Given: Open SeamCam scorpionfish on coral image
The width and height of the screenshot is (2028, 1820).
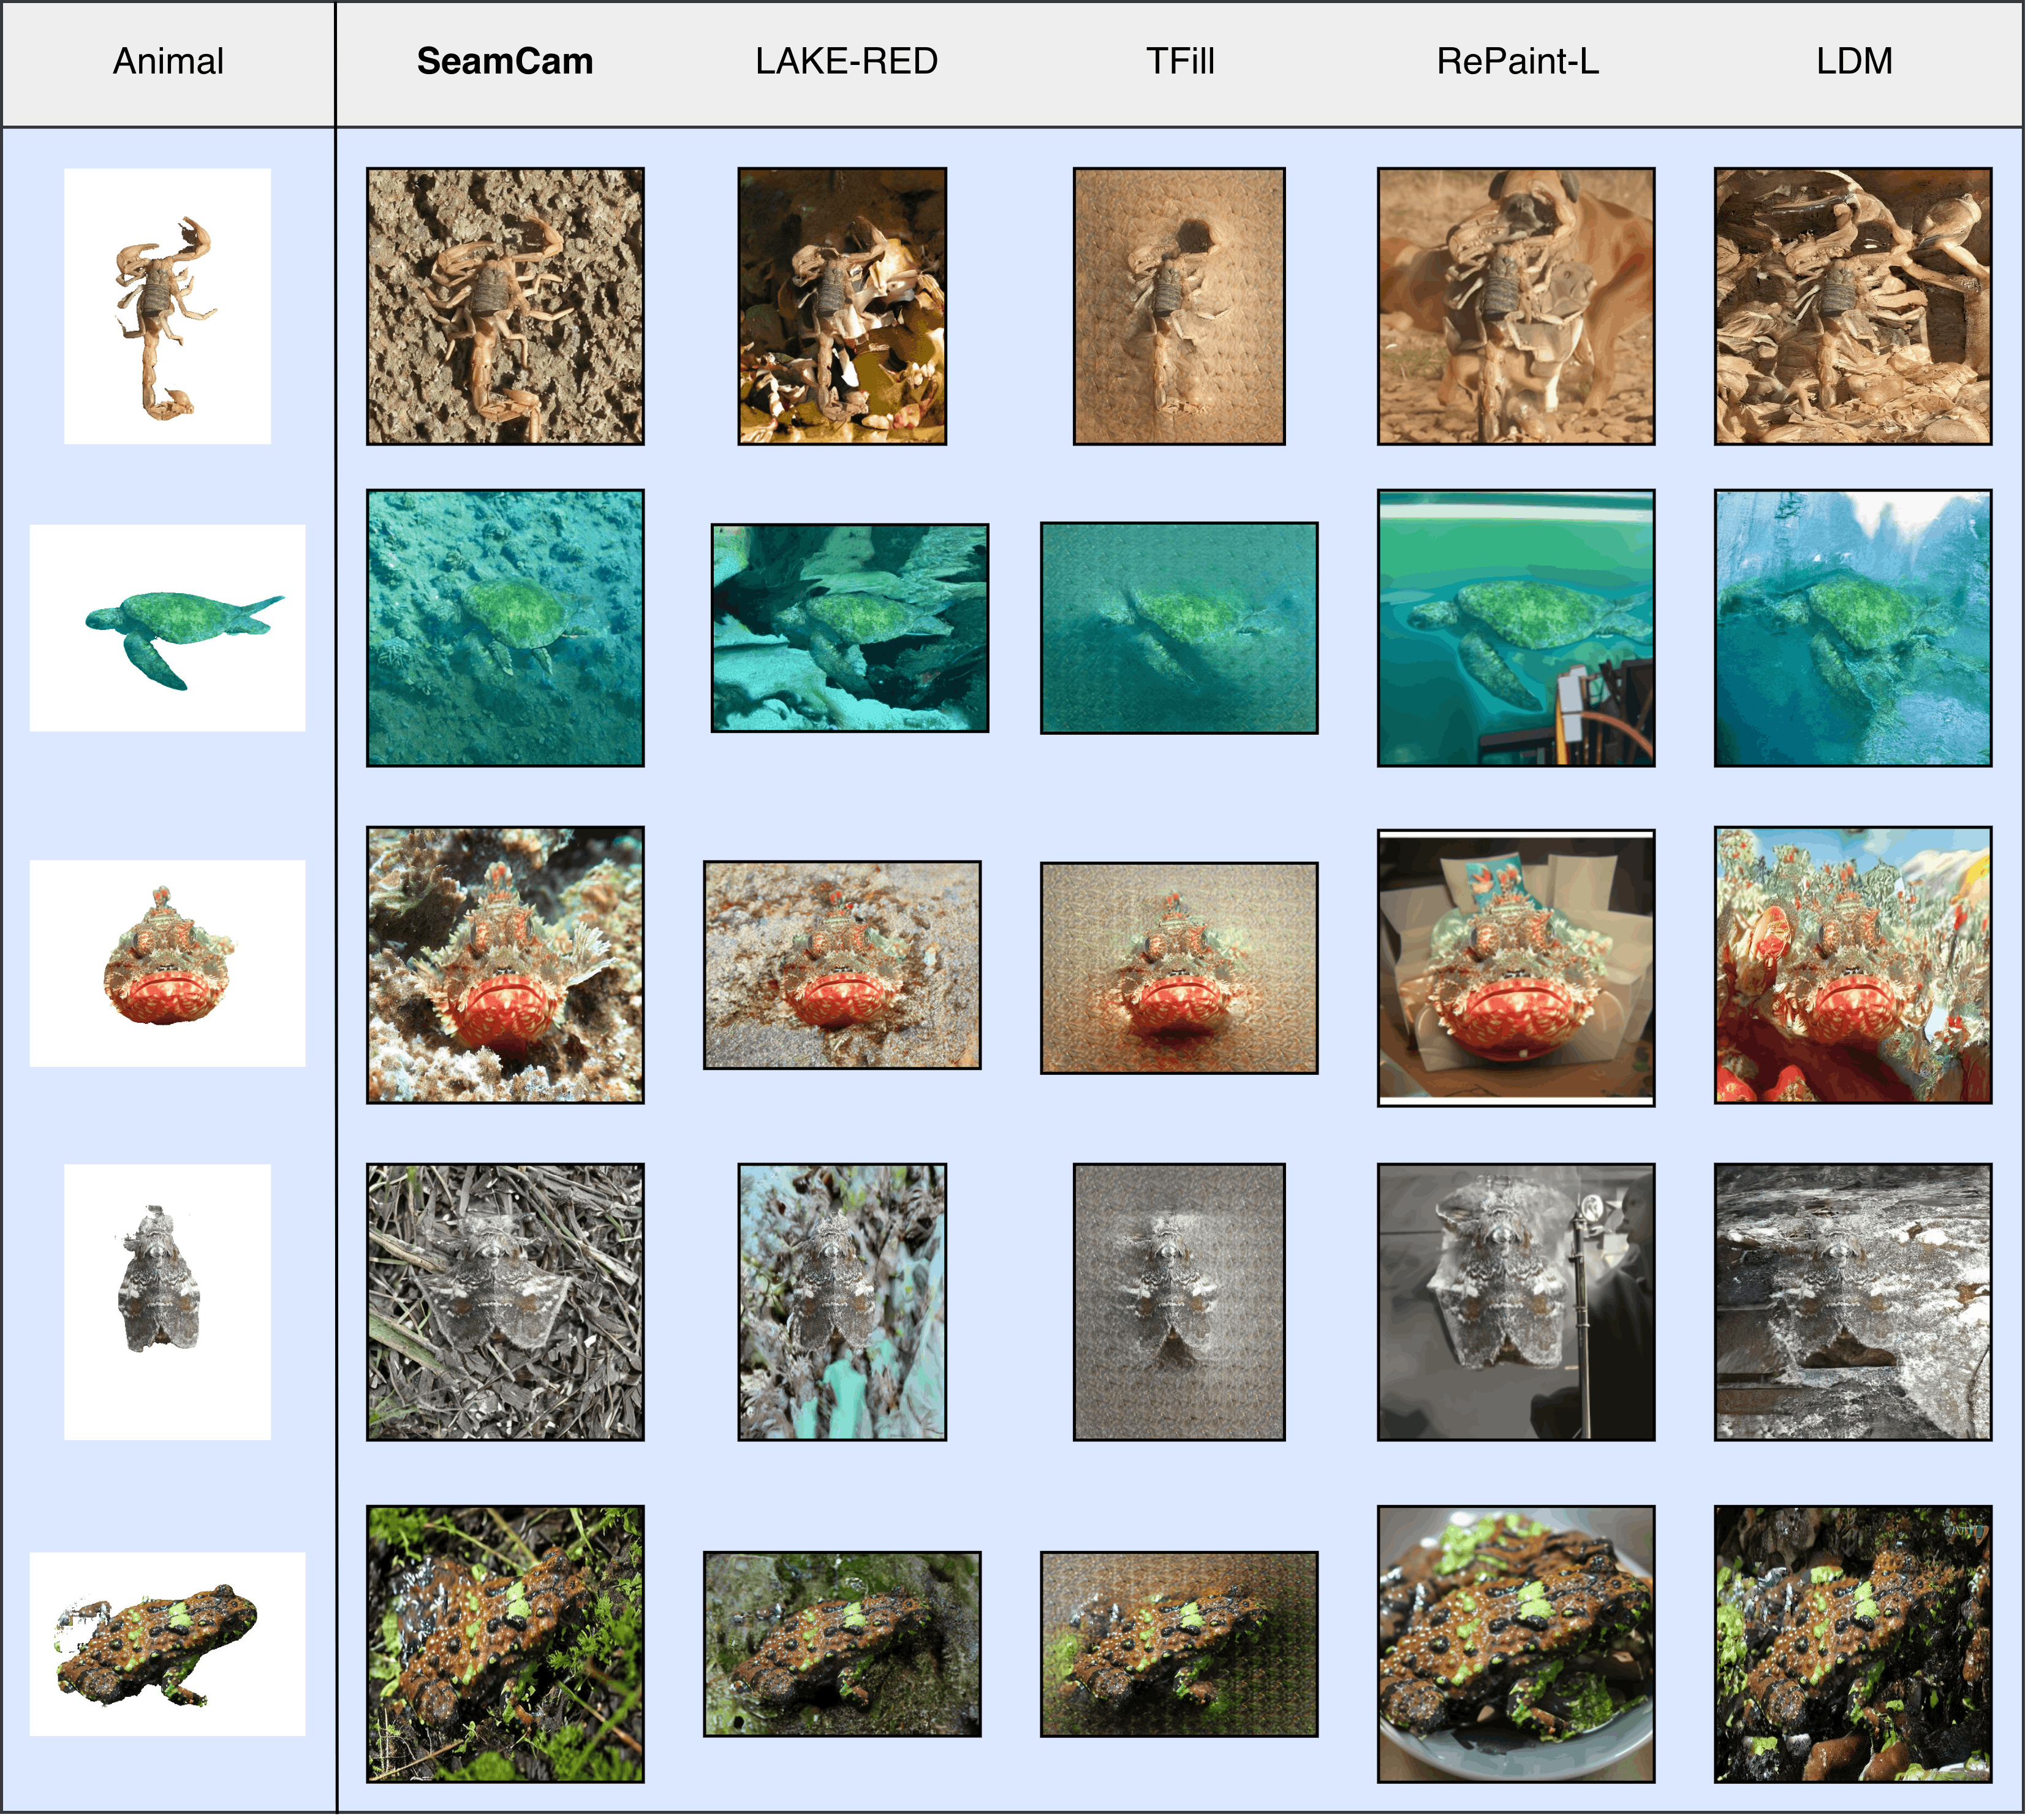Looking at the screenshot, I should coord(505,965).
